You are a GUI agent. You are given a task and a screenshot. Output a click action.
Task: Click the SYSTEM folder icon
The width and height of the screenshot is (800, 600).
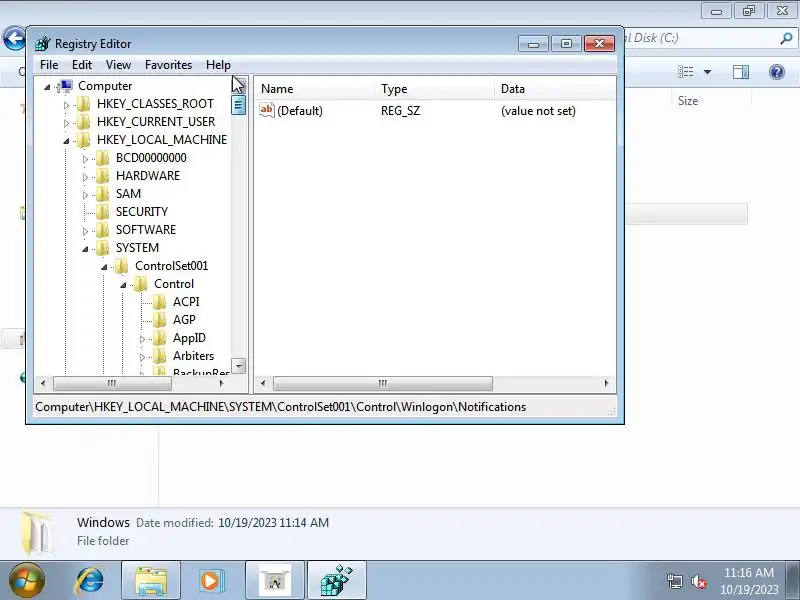(103, 248)
